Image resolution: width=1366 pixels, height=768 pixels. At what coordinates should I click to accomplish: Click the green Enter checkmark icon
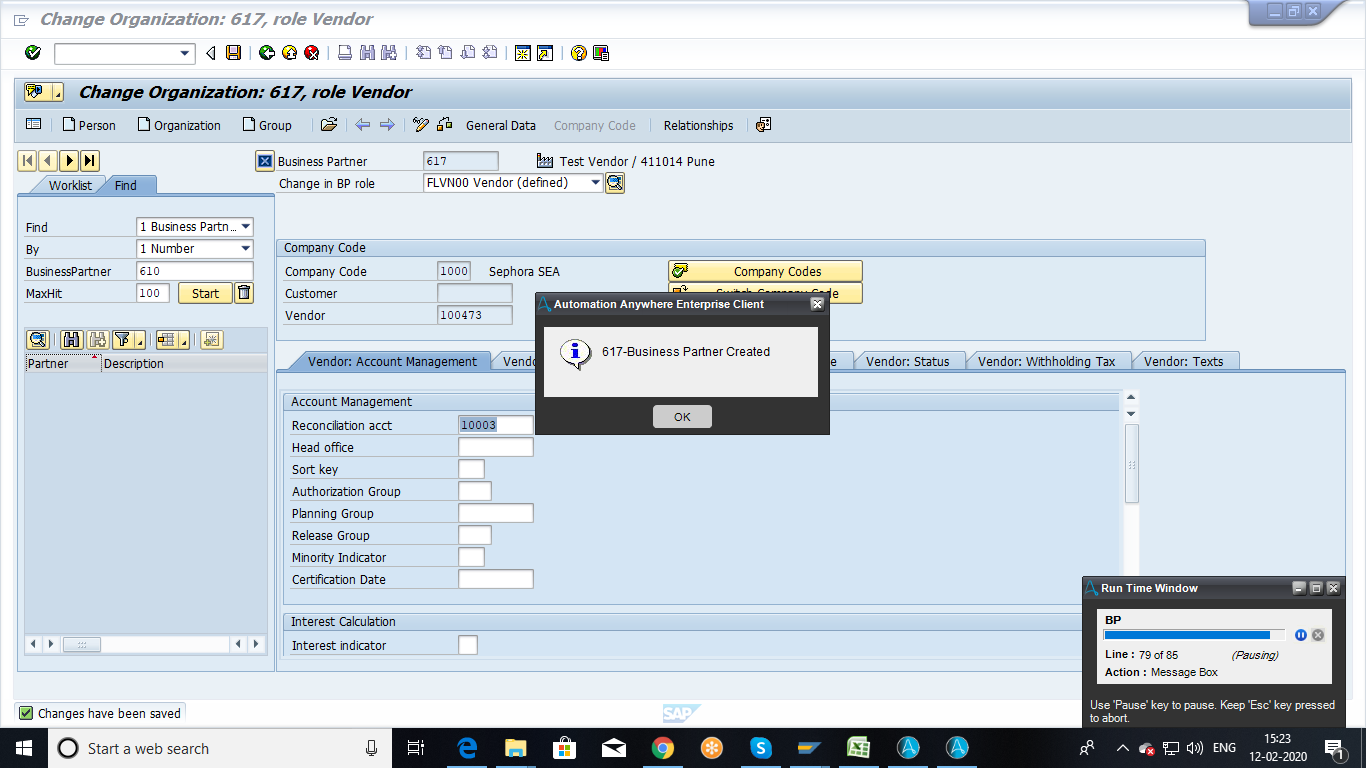coord(33,53)
